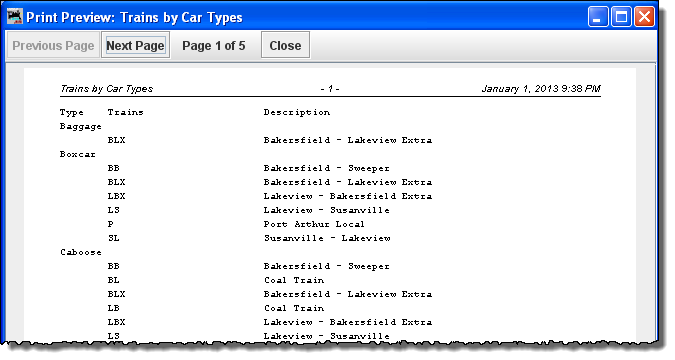Click the red X window close icon
675x360 pixels.
[x=644, y=17]
